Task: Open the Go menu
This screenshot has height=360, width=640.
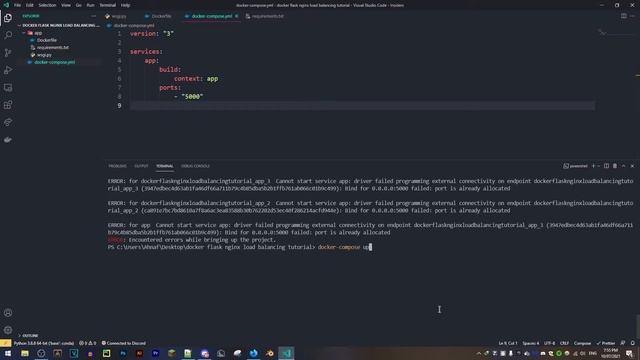Action: tap(78, 5)
